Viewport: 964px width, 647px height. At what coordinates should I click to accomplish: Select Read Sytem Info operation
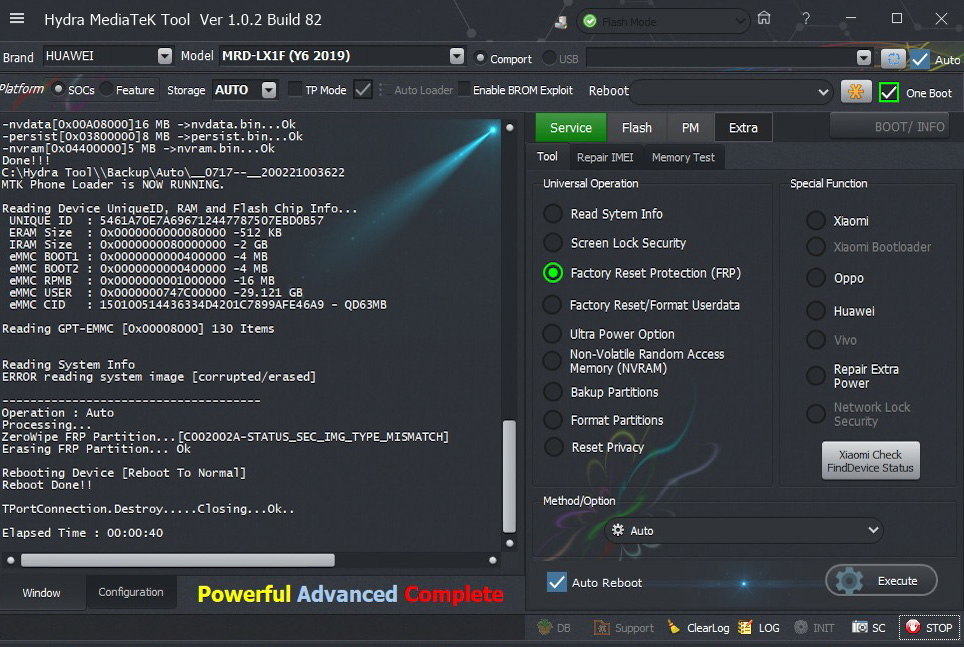click(553, 213)
